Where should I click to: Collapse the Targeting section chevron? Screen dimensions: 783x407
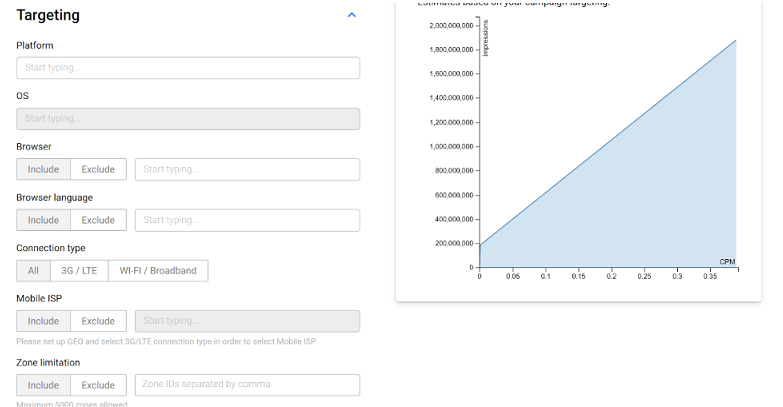(352, 15)
